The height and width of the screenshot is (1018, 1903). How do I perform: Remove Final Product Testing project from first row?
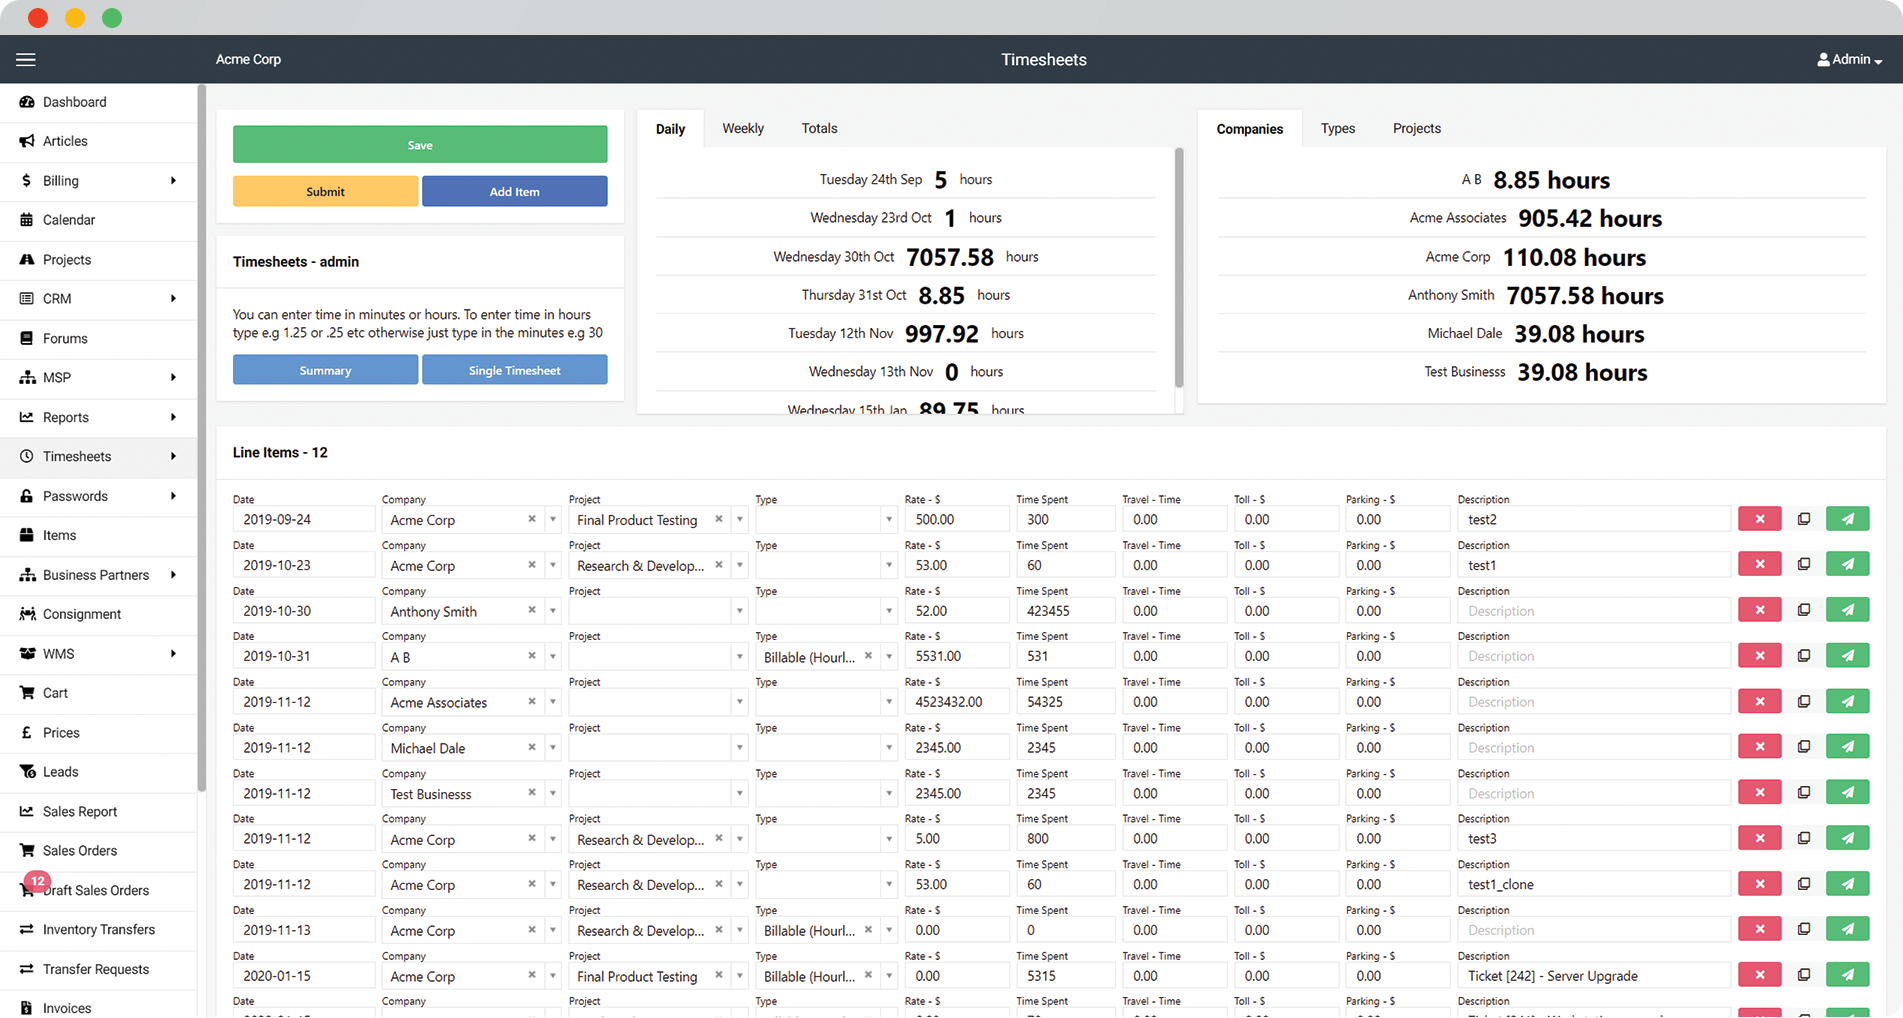point(719,520)
